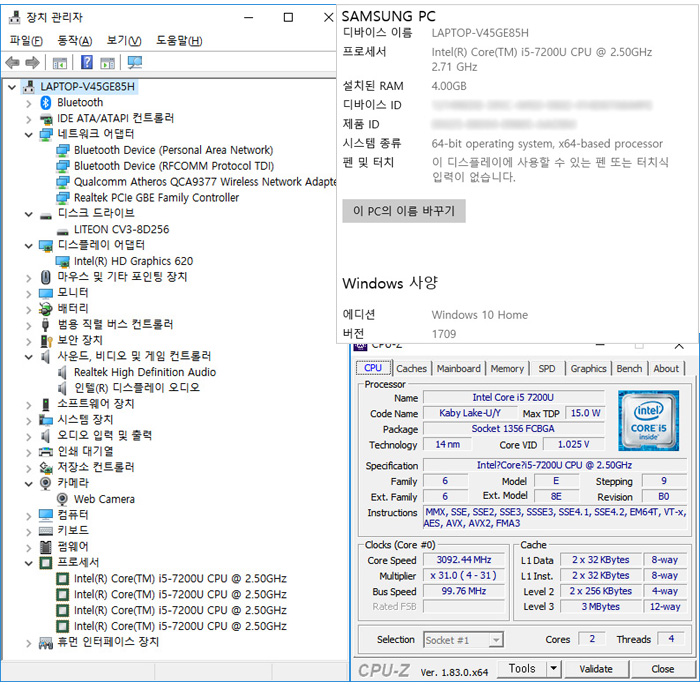The image size is (700, 685).
Task: Click the 카메라 category icon
Action: (45, 483)
